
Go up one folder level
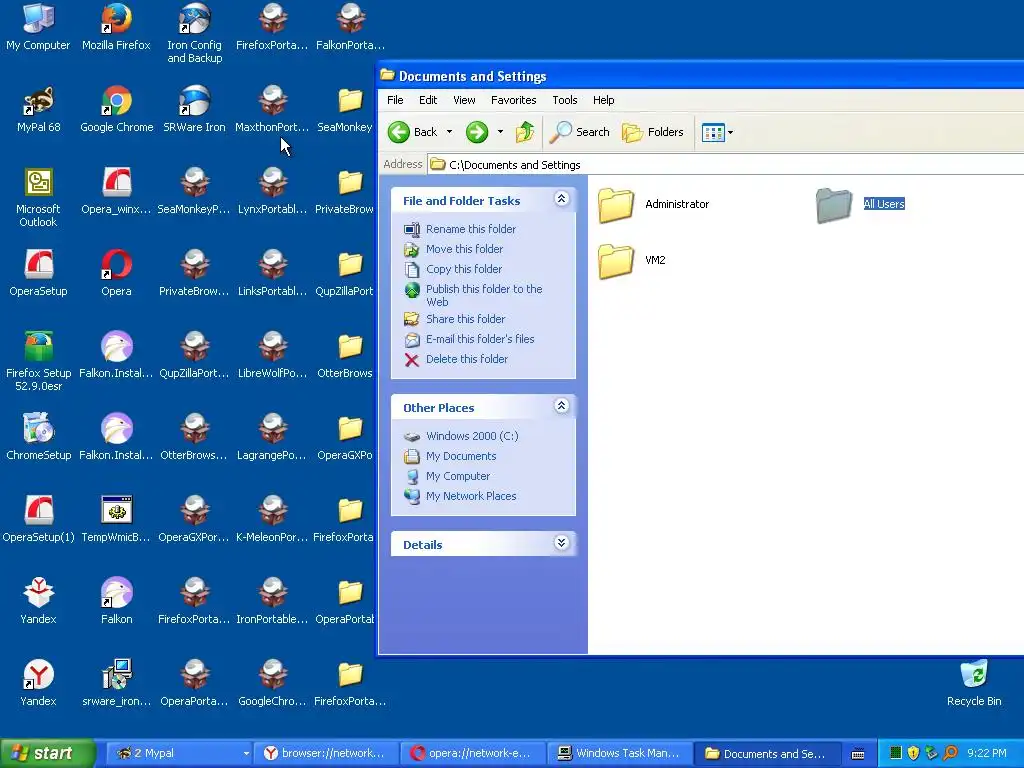[x=525, y=132]
